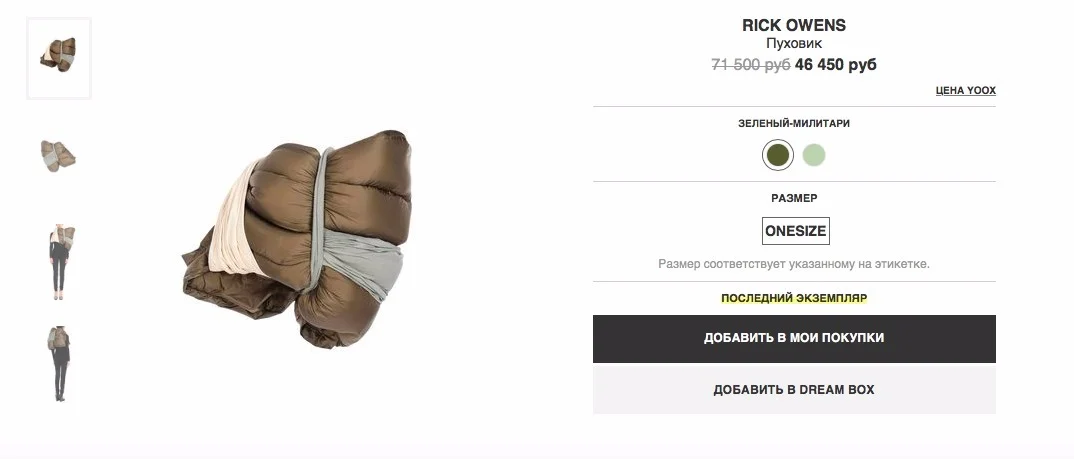The width and height of the screenshot is (1074, 459).
Task: View the model back-view thumbnail
Action: (59, 363)
